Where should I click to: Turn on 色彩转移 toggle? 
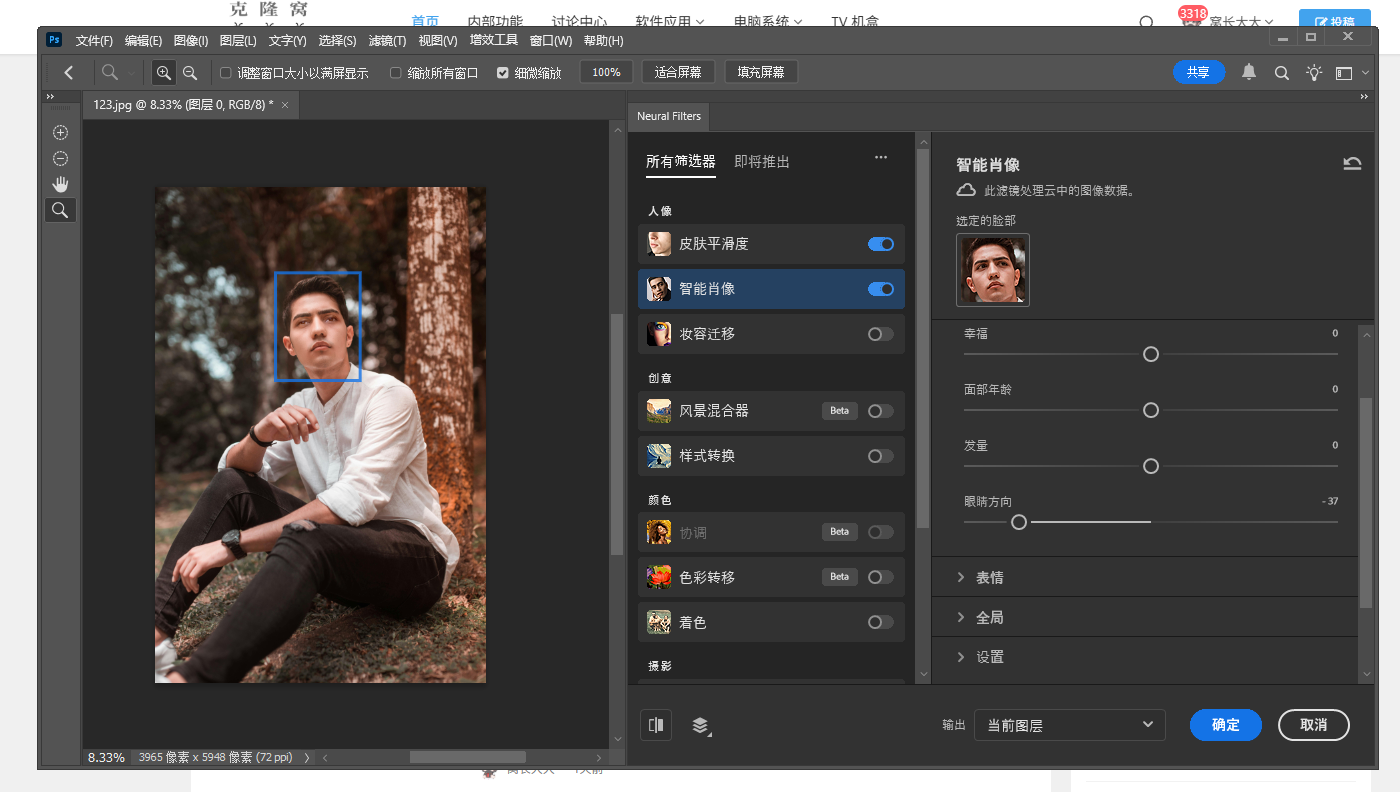coord(881,577)
